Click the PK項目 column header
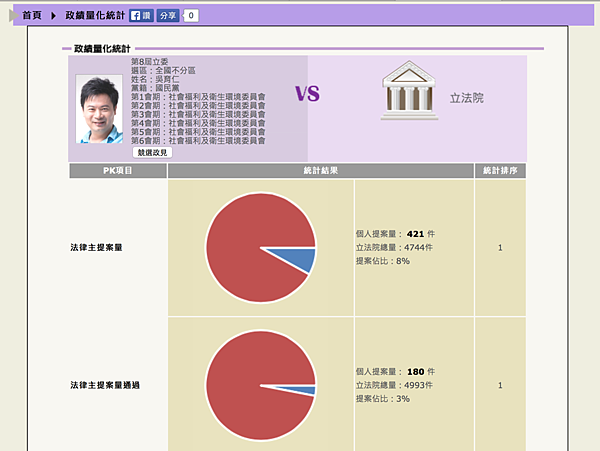Image resolution: width=600 pixels, height=451 pixels. (x=118, y=171)
